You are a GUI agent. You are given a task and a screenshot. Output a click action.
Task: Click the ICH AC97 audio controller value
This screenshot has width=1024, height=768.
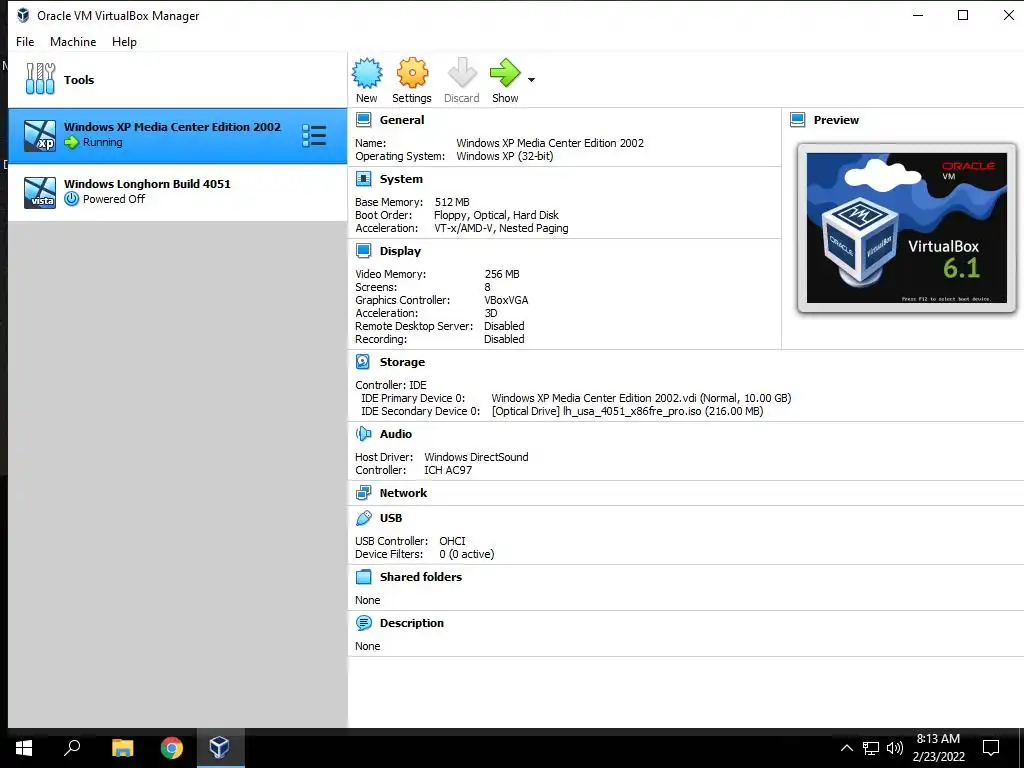[448, 470]
